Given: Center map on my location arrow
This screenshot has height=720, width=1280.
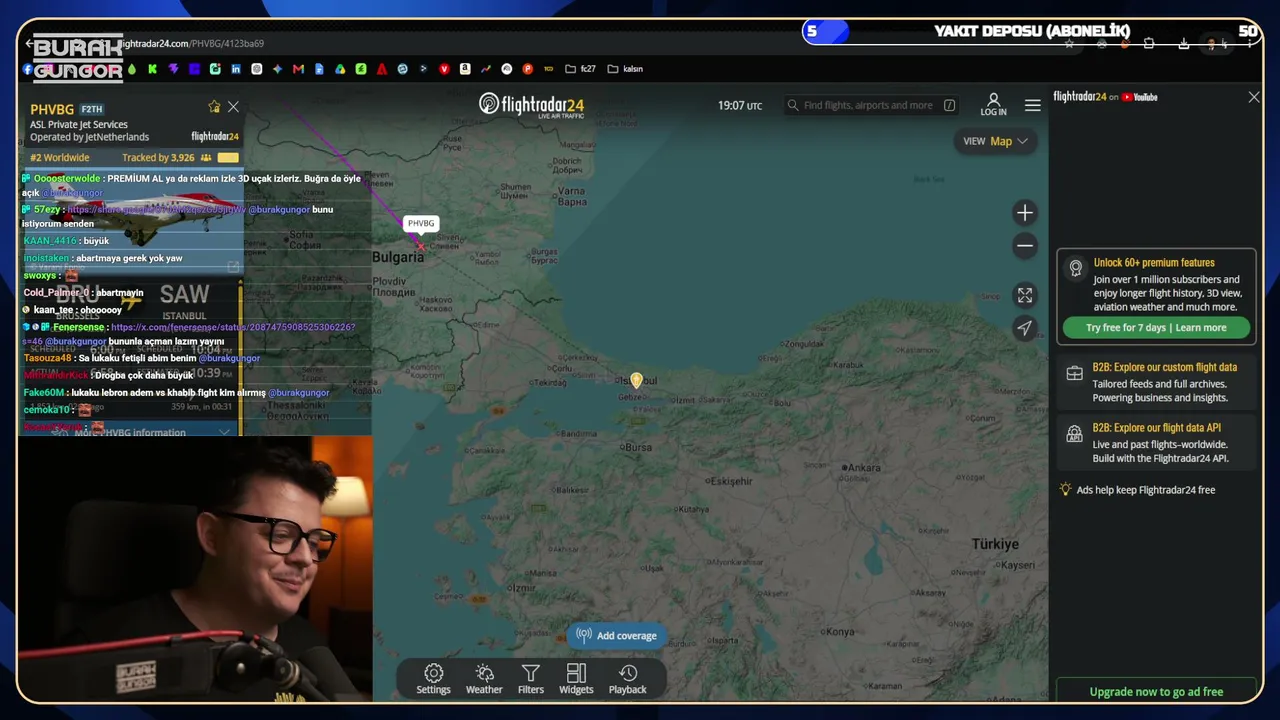Looking at the screenshot, I should point(1025,328).
